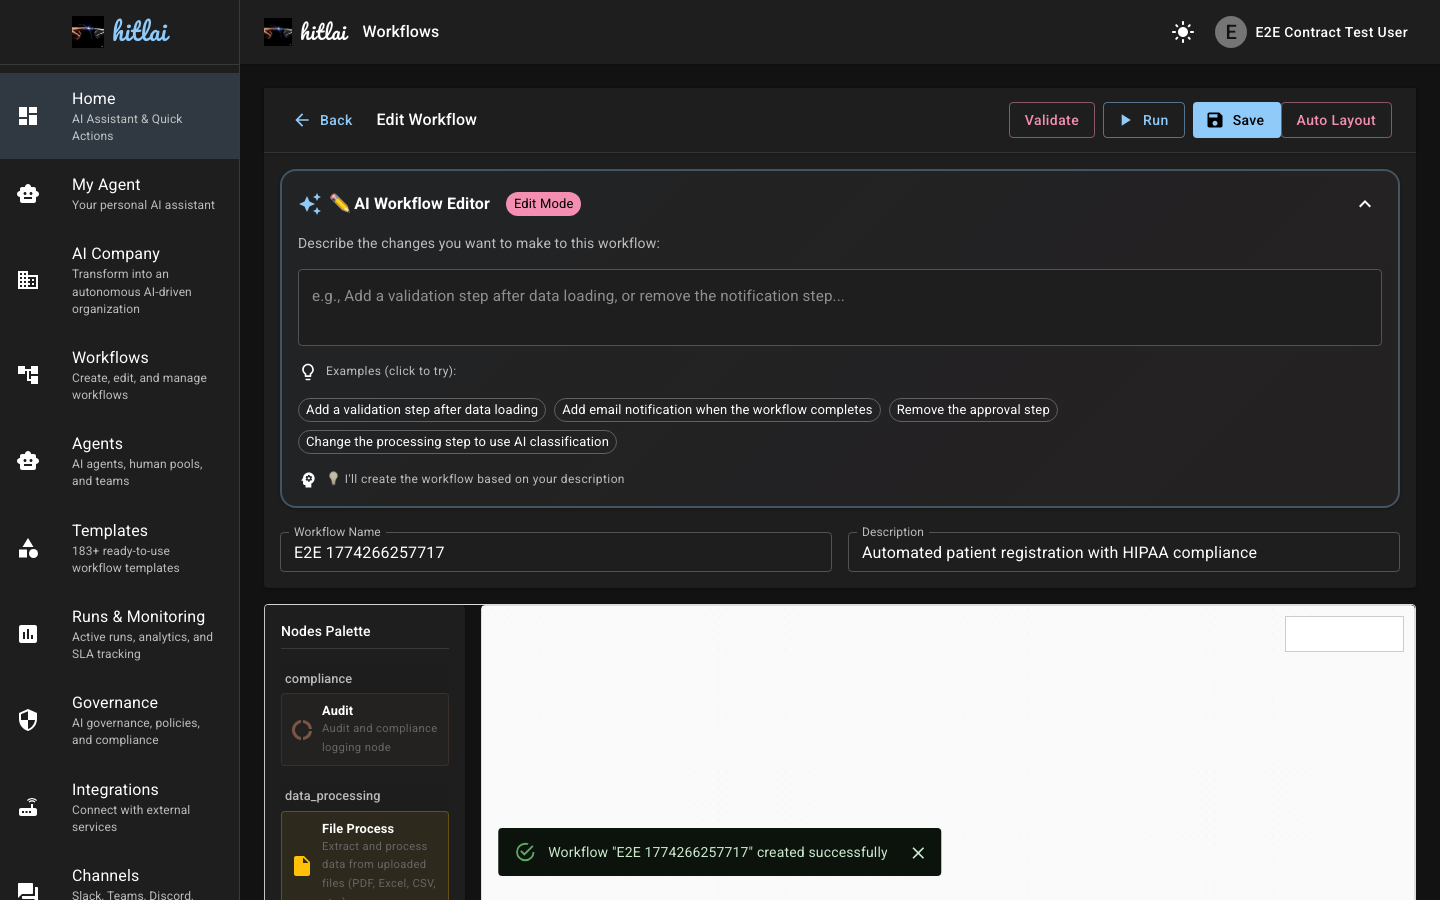Screen dimensions: 1440x900
Task: Collapse the AI Workflow Editor panel
Action: click(x=1365, y=204)
